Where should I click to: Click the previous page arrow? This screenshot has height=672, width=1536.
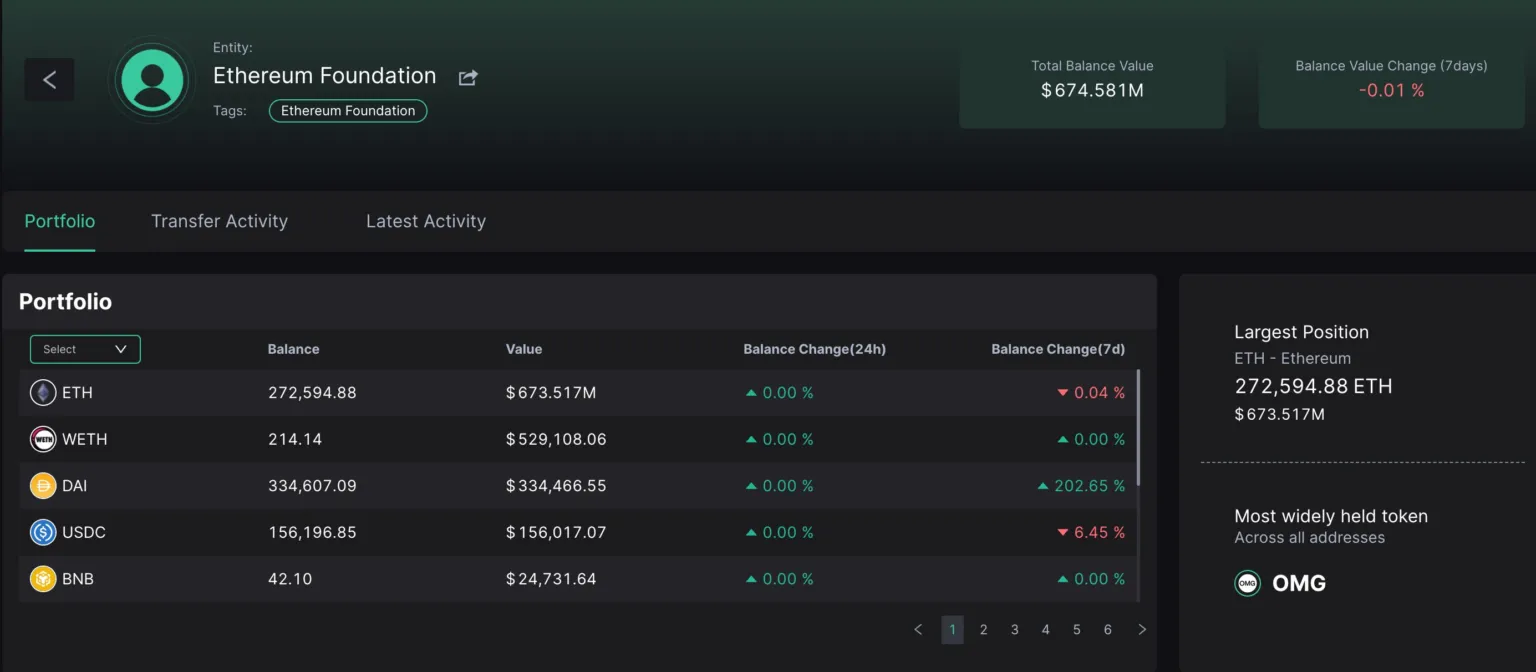[x=918, y=630]
